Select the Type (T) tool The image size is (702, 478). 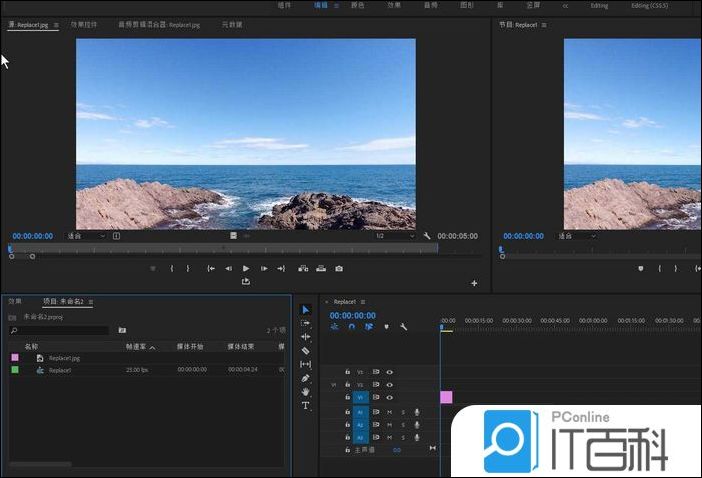coord(306,406)
